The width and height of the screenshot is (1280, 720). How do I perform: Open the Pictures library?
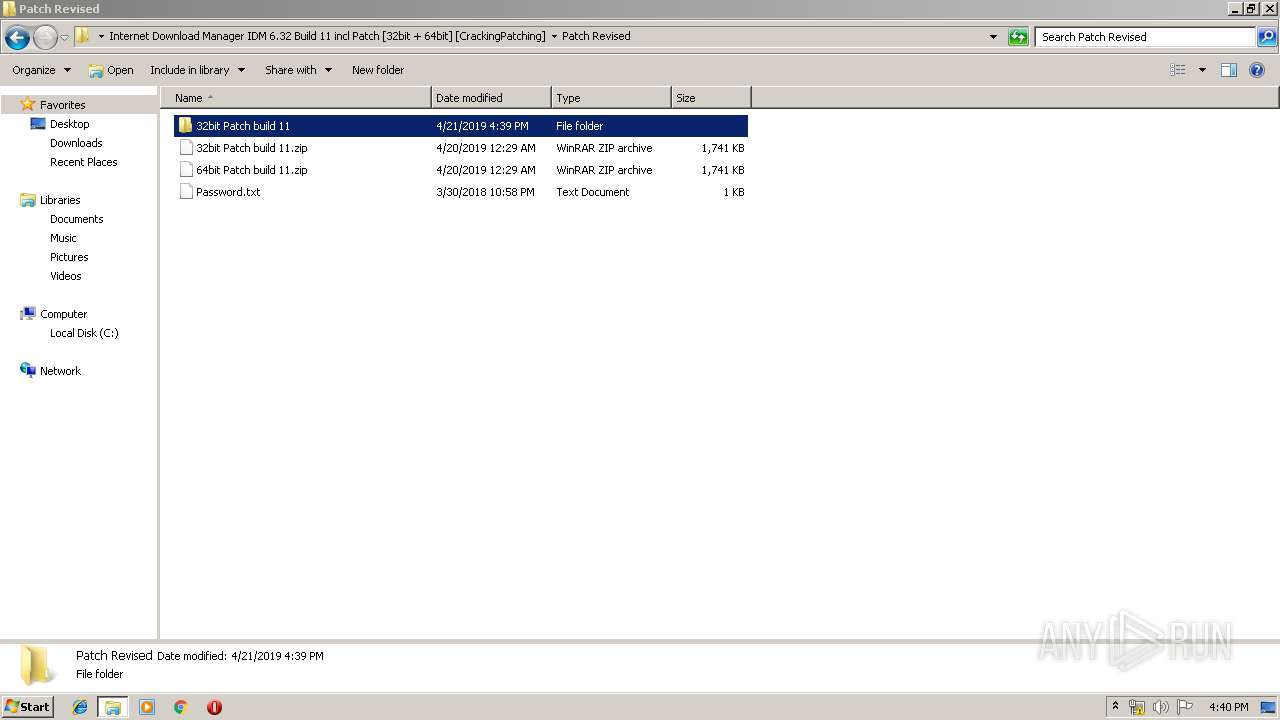point(69,257)
